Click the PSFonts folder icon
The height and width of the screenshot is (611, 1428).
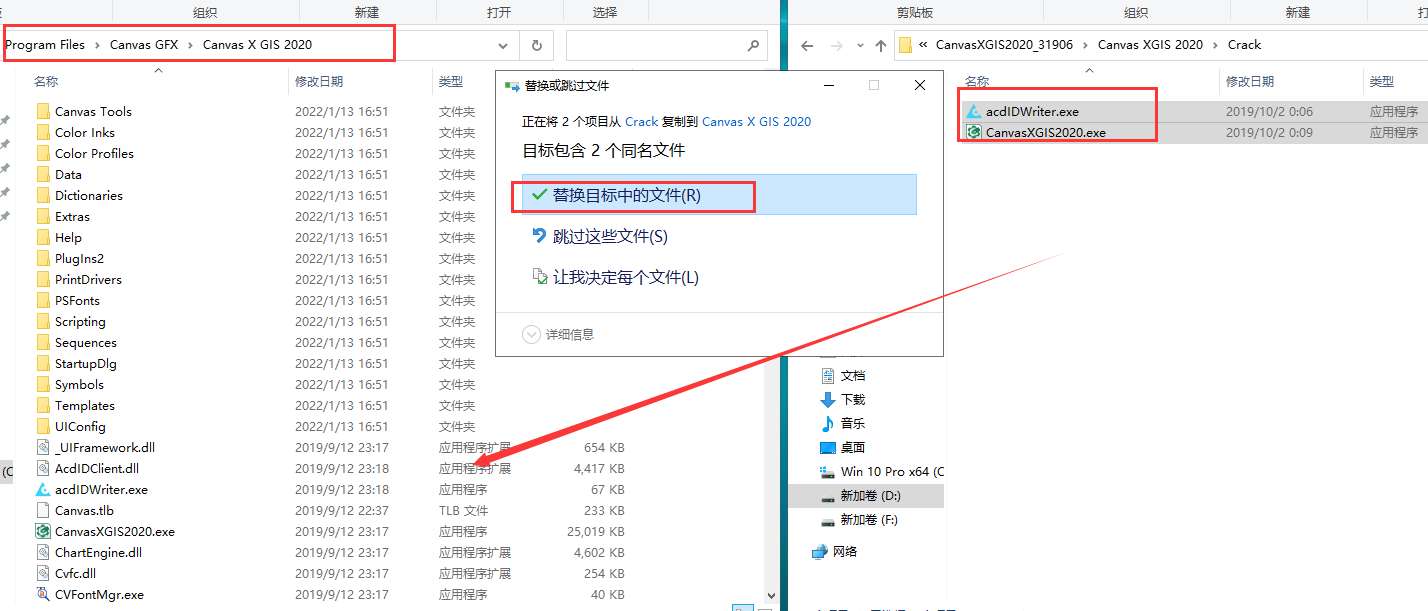click(43, 300)
